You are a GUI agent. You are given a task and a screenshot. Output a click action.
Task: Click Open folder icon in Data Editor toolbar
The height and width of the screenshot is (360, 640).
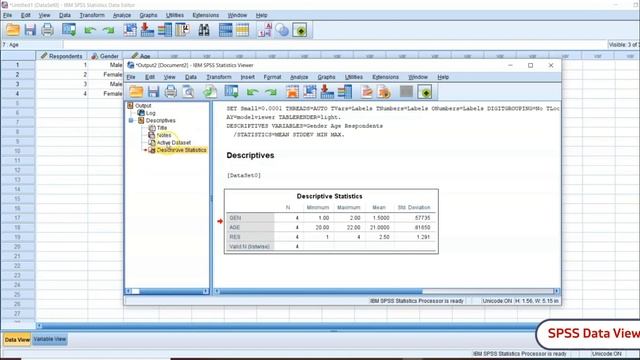pyautogui.click(x=13, y=30)
